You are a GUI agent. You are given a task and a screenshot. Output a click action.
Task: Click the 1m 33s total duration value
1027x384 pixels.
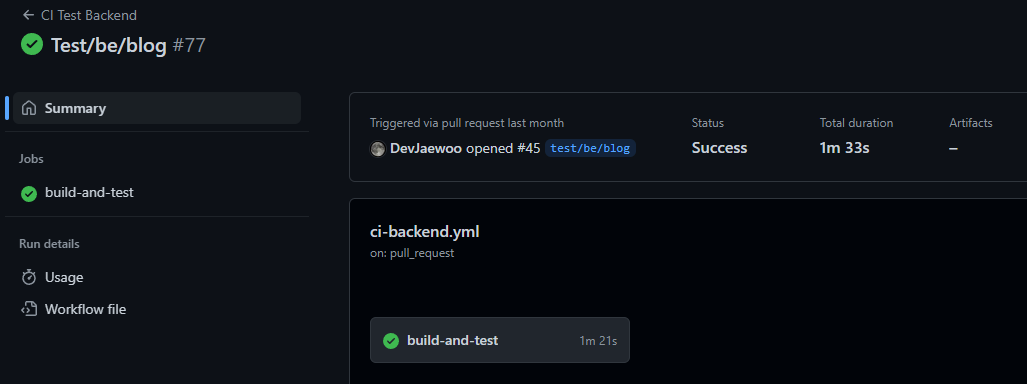point(844,148)
